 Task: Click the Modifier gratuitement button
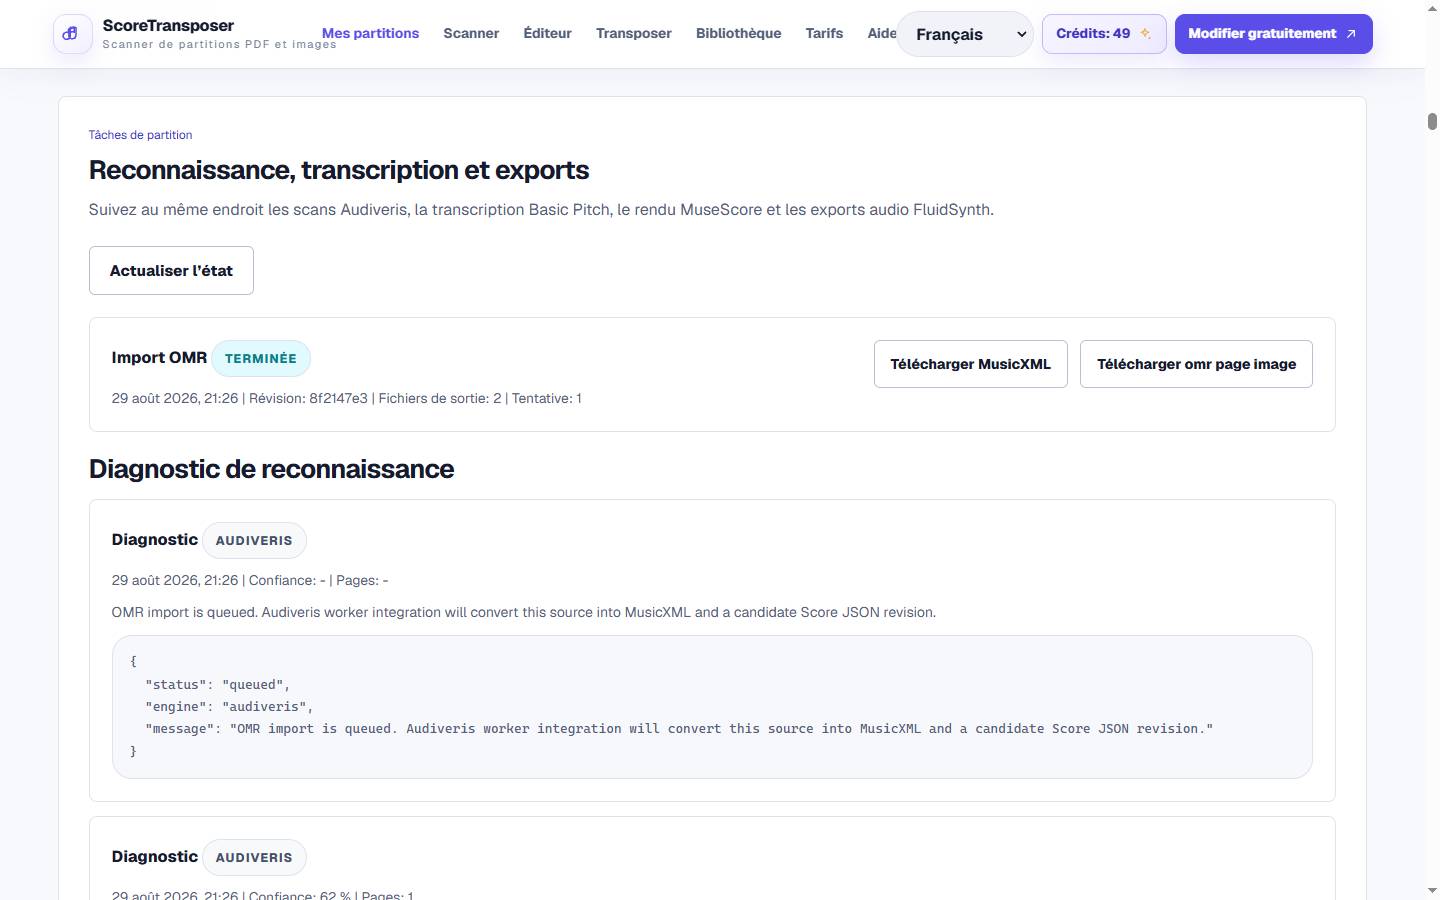click(1273, 34)
